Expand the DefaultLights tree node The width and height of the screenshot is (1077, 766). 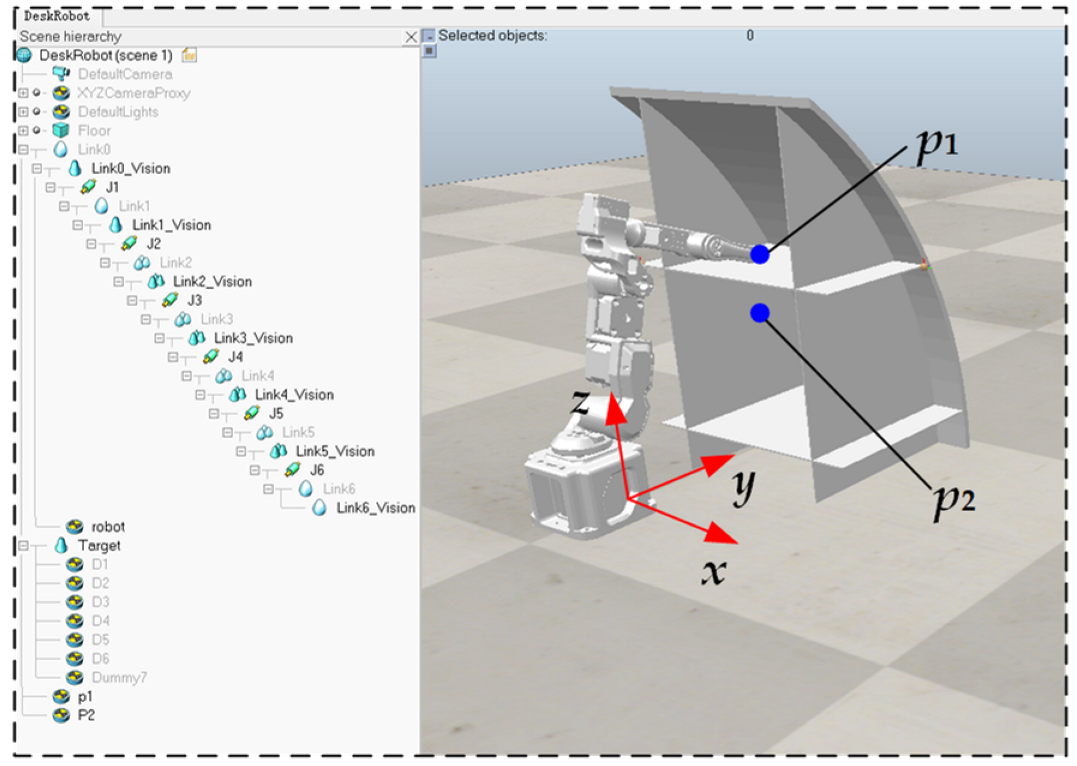23,111
